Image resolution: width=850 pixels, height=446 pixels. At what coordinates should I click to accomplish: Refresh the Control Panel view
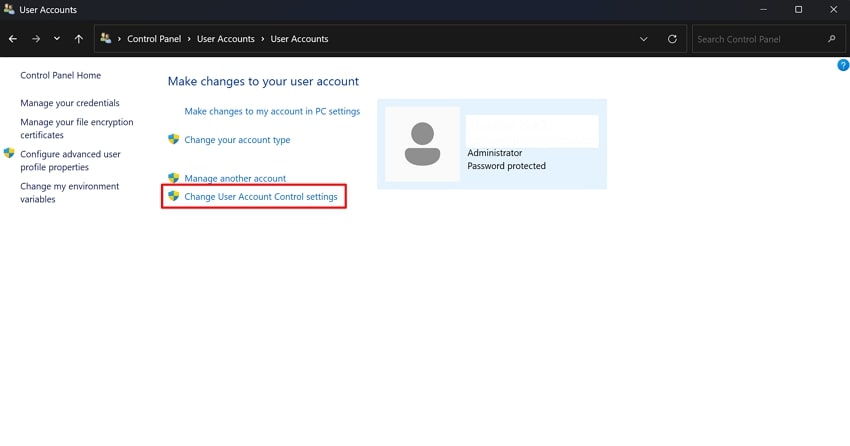tap(672, 39)
